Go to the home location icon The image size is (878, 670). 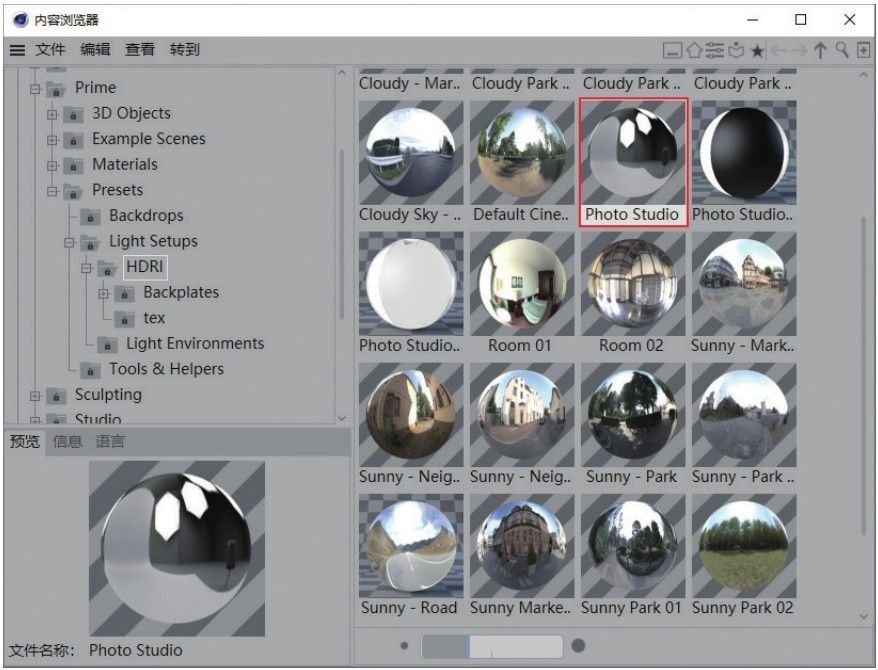point(694,50)
